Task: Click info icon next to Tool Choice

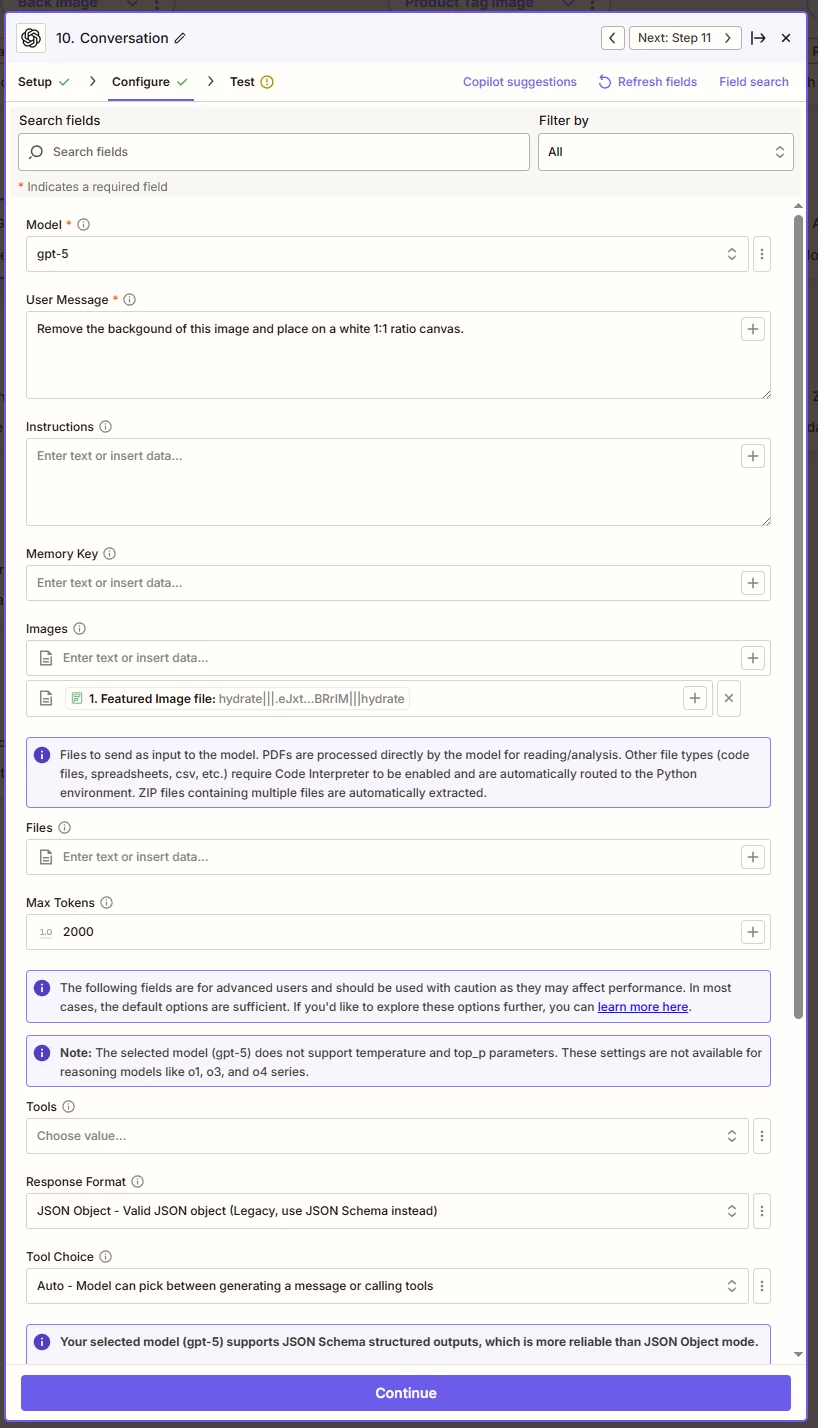Action: point(106,1257)
